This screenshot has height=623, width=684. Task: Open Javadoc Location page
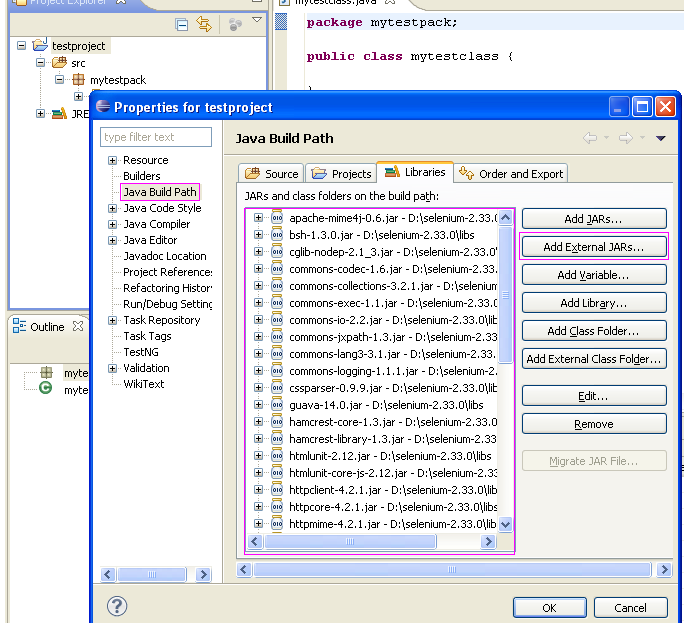click(x=165, y=256)
